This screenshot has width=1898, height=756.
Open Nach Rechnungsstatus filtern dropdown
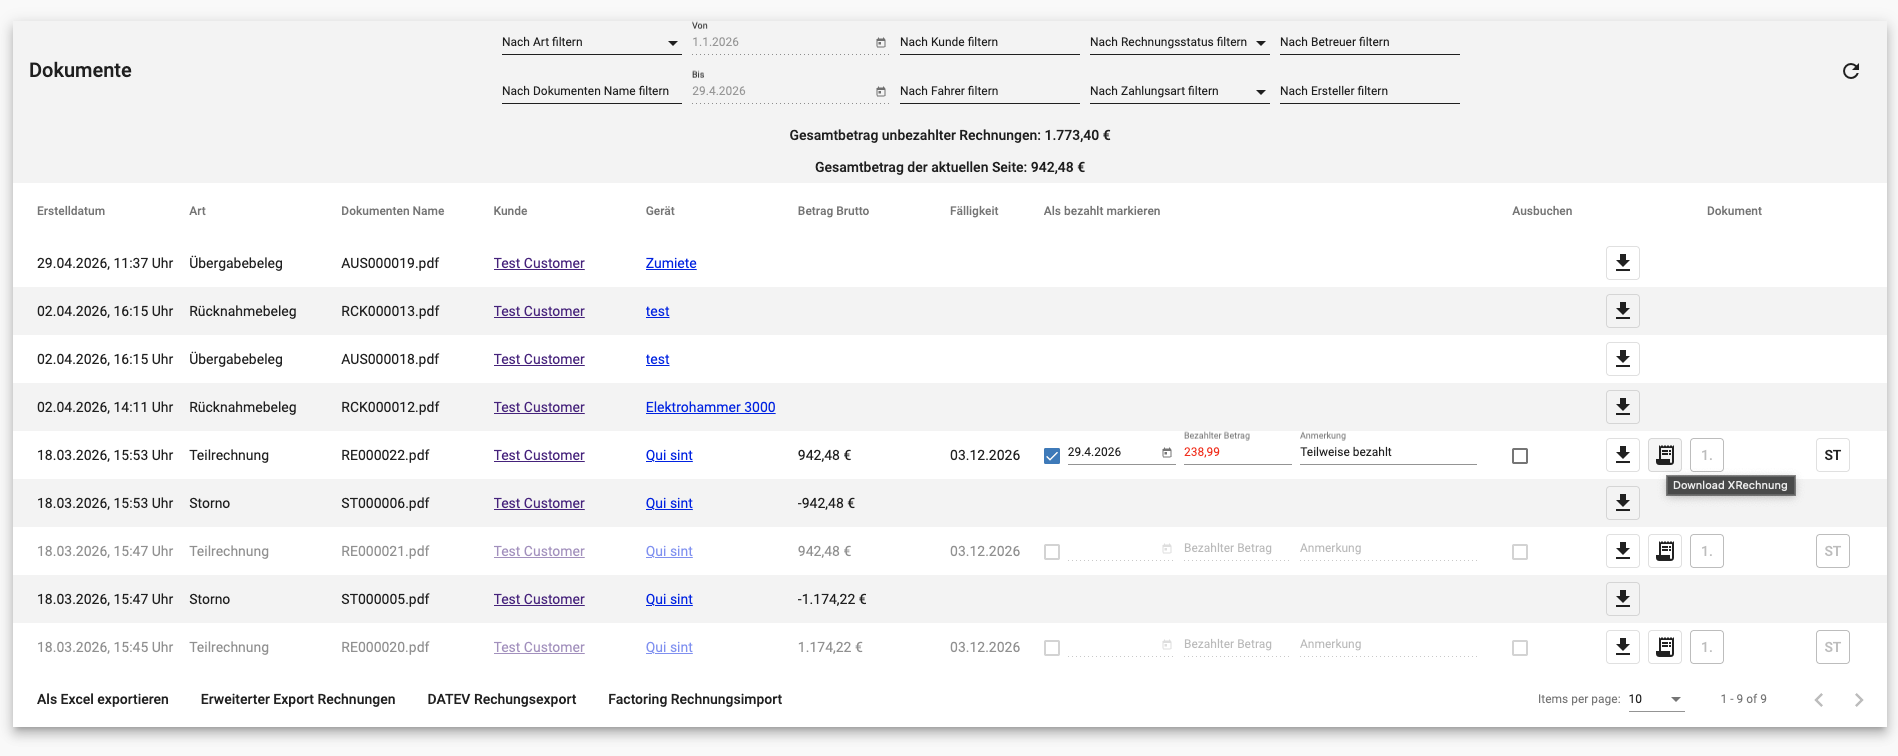coord(1179,42)
